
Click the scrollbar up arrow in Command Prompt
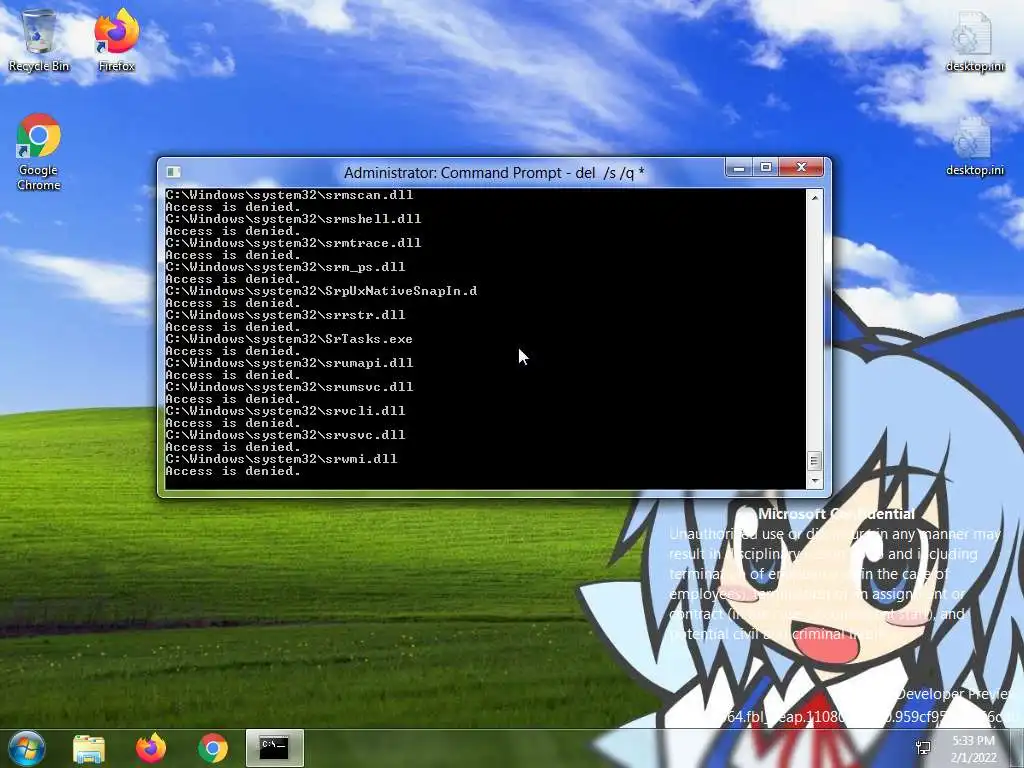click(814, 197)
